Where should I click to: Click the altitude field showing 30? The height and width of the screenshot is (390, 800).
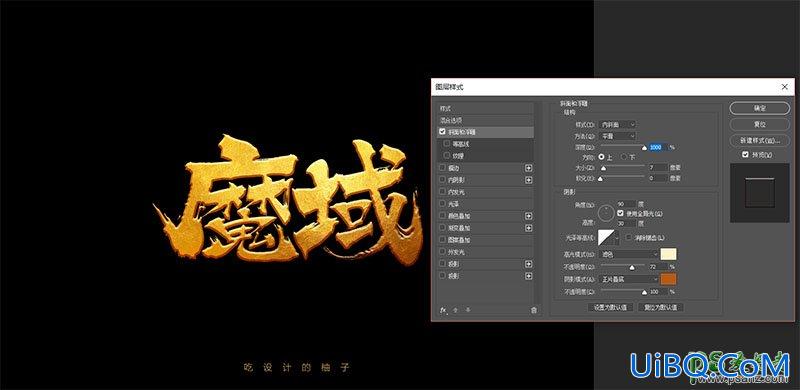tap(626, 223)
